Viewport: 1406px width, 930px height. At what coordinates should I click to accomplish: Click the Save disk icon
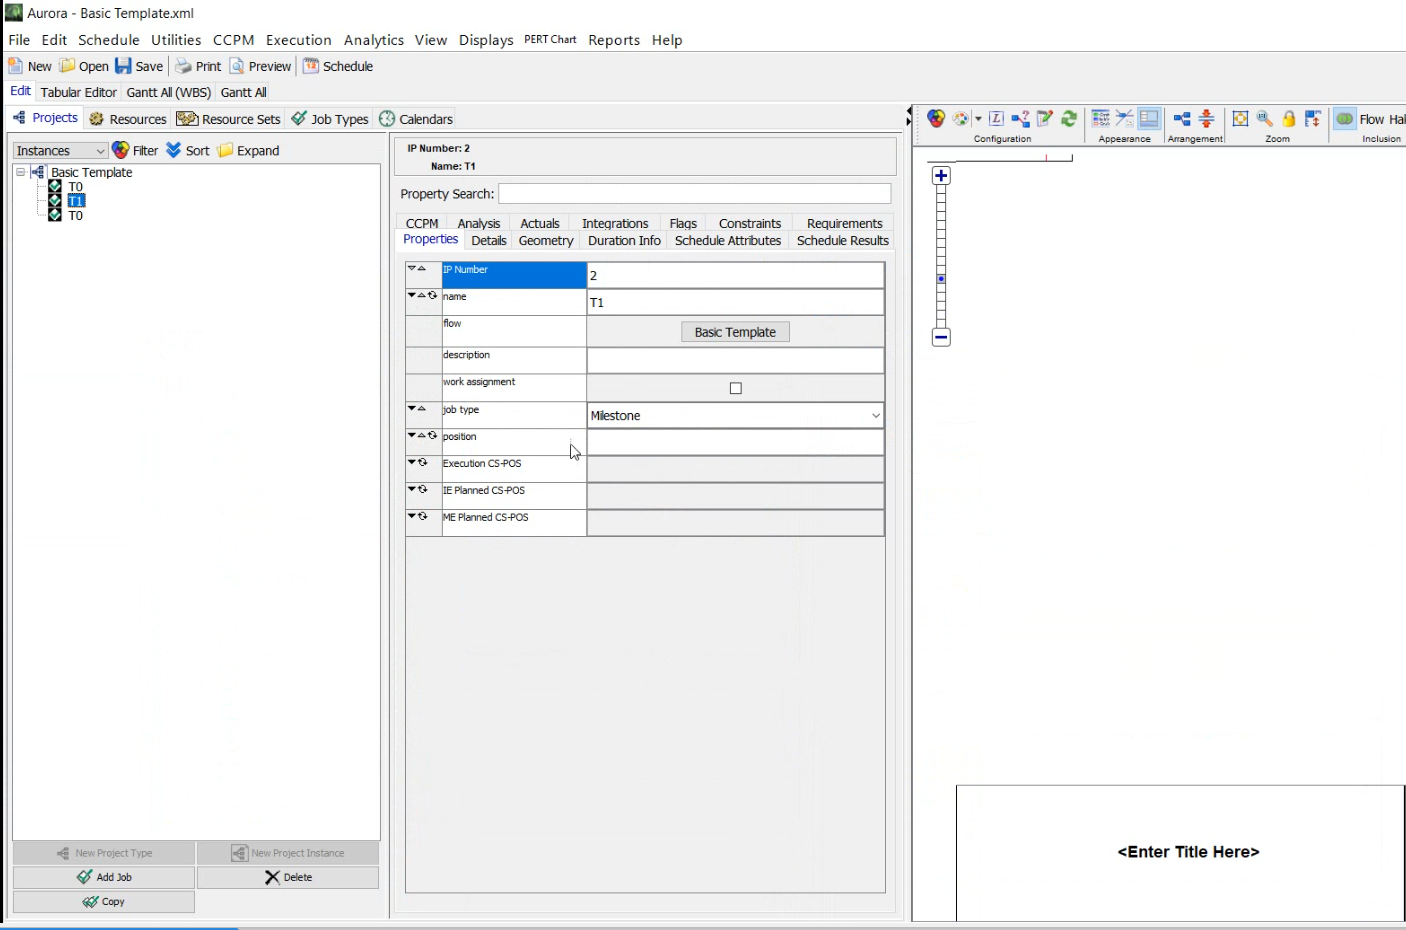(x=123, y=66)
